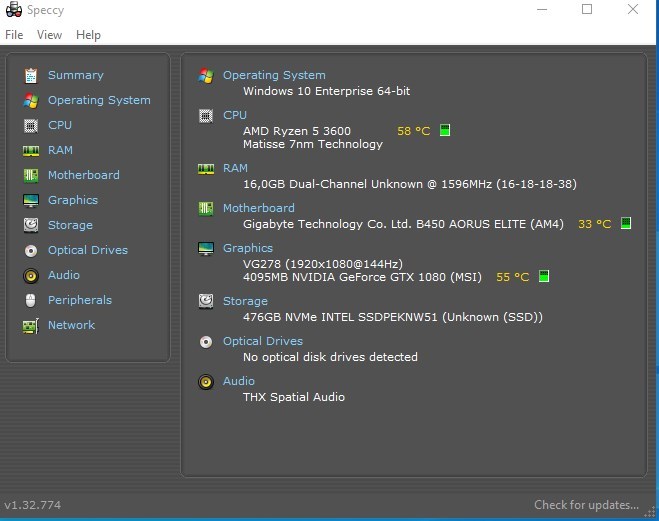
Task: Open the File menu
Action: click(x=14, y=35)
